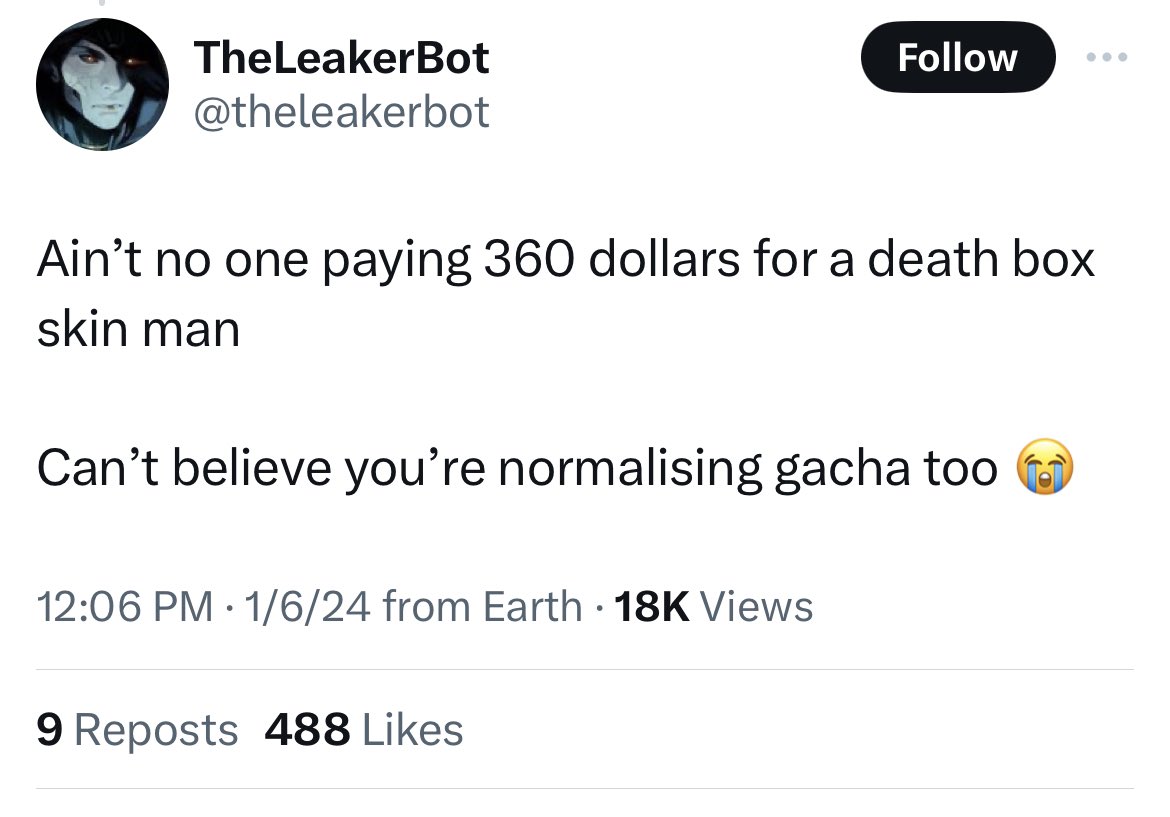Show the list of 488 Likes
This screenshot has width=1170, height=817.
pos(364,730)
